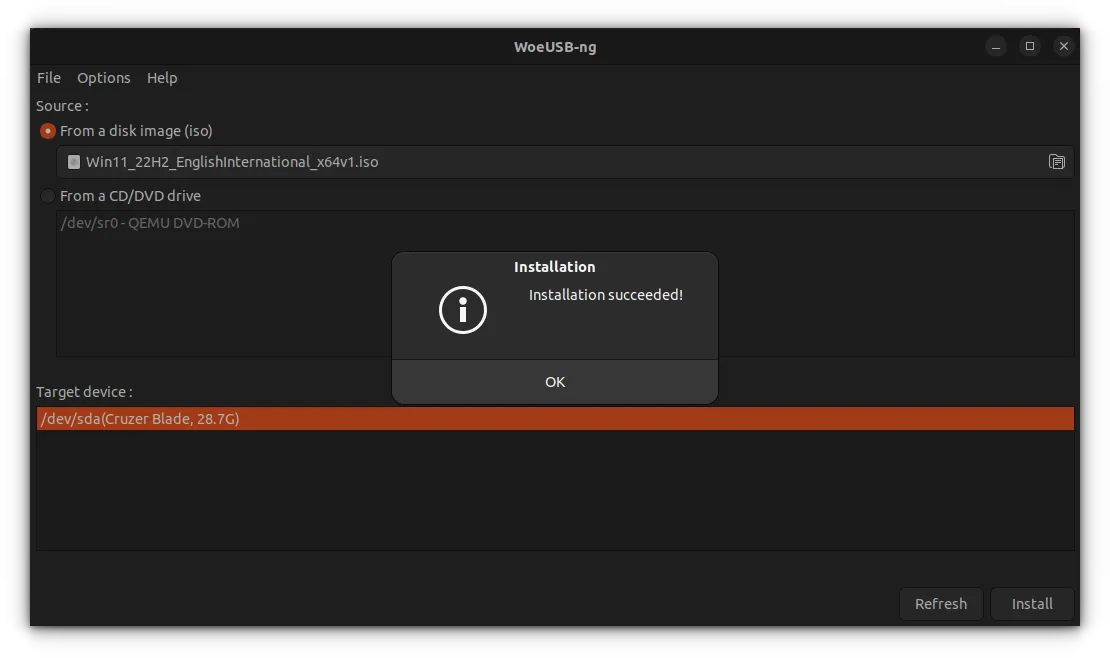1110x658 pixels.
Task: Refresh the target device list
Action: coord(940,603)
